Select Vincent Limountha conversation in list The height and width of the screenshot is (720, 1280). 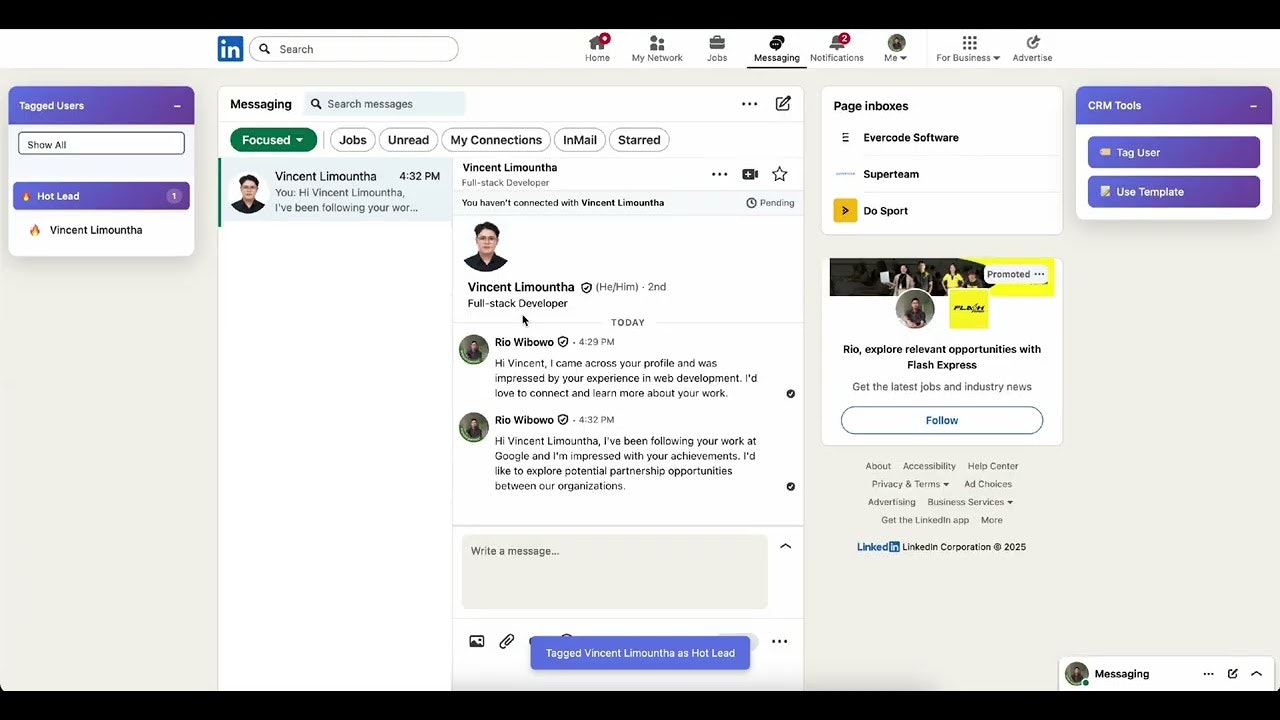click(335, 192)
